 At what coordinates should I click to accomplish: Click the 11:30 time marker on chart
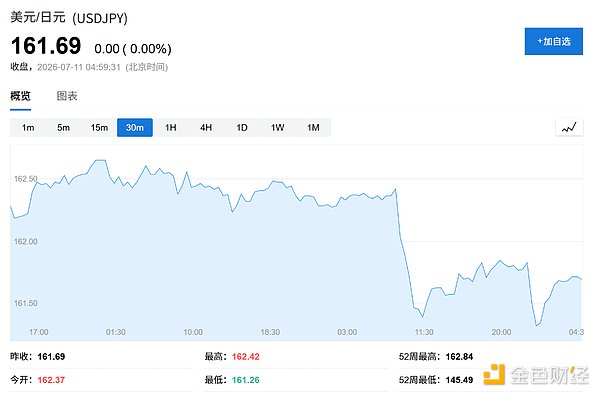point(424,332)
